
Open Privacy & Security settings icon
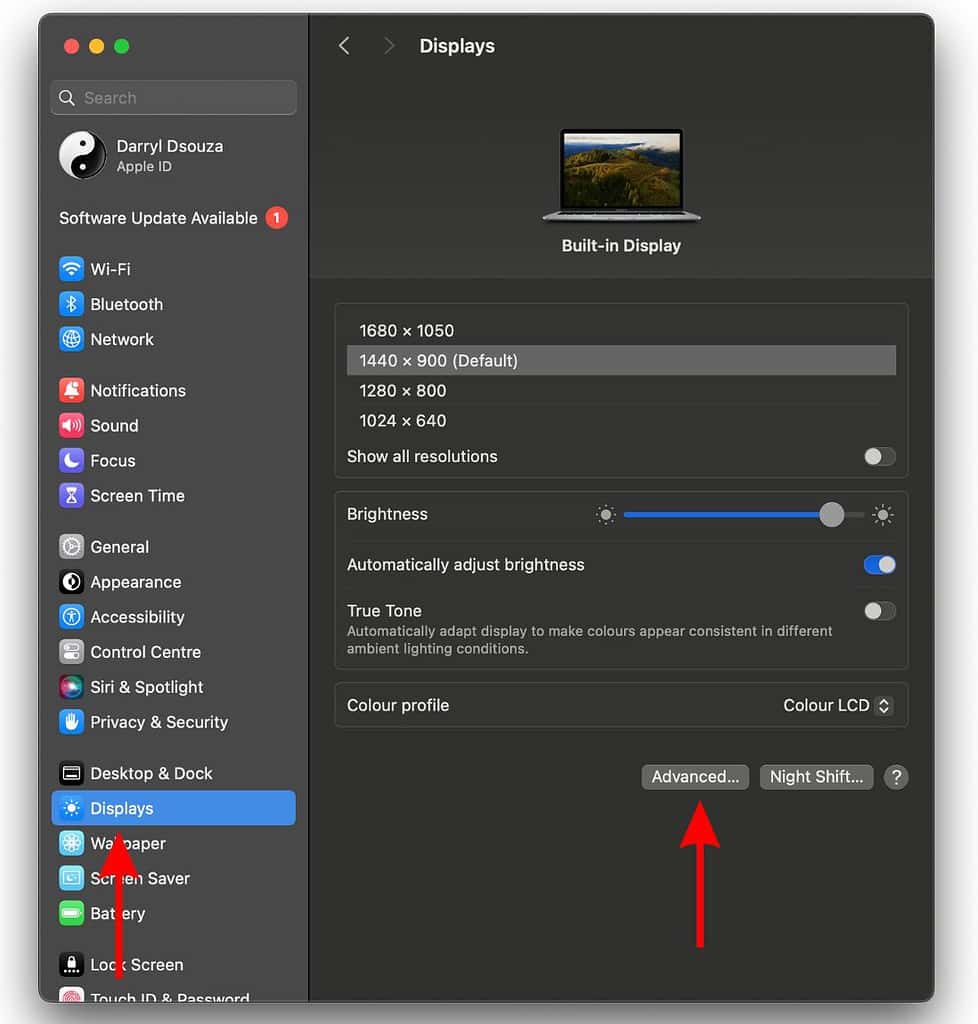(x=71, y=722)
